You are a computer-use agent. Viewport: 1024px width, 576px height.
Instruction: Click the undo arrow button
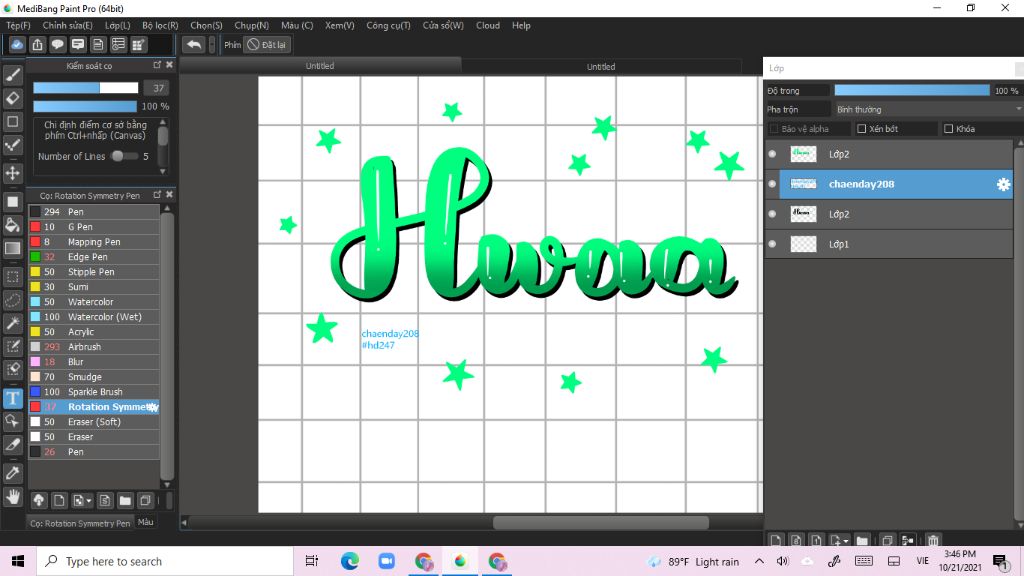[193, 44]
